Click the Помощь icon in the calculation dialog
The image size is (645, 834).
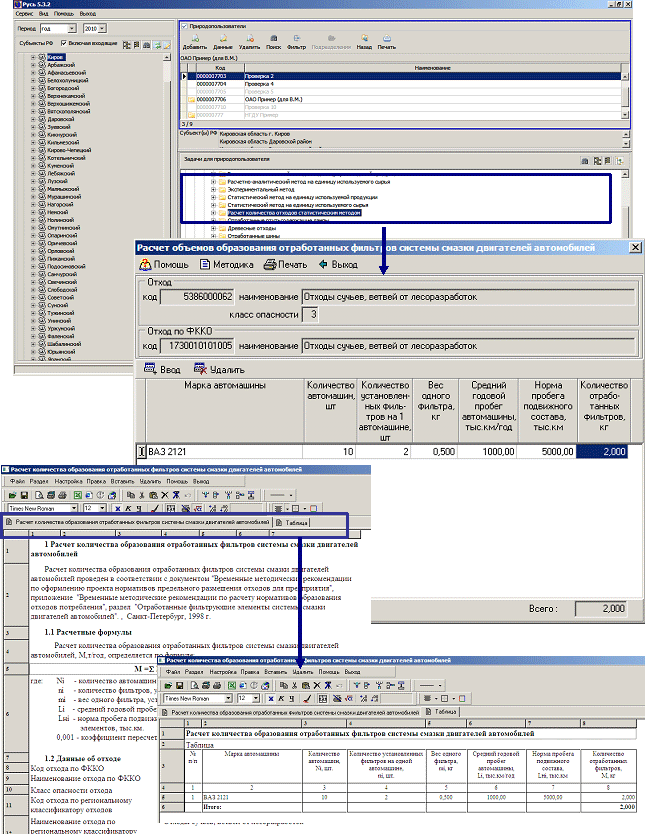(x=146, y=265)
